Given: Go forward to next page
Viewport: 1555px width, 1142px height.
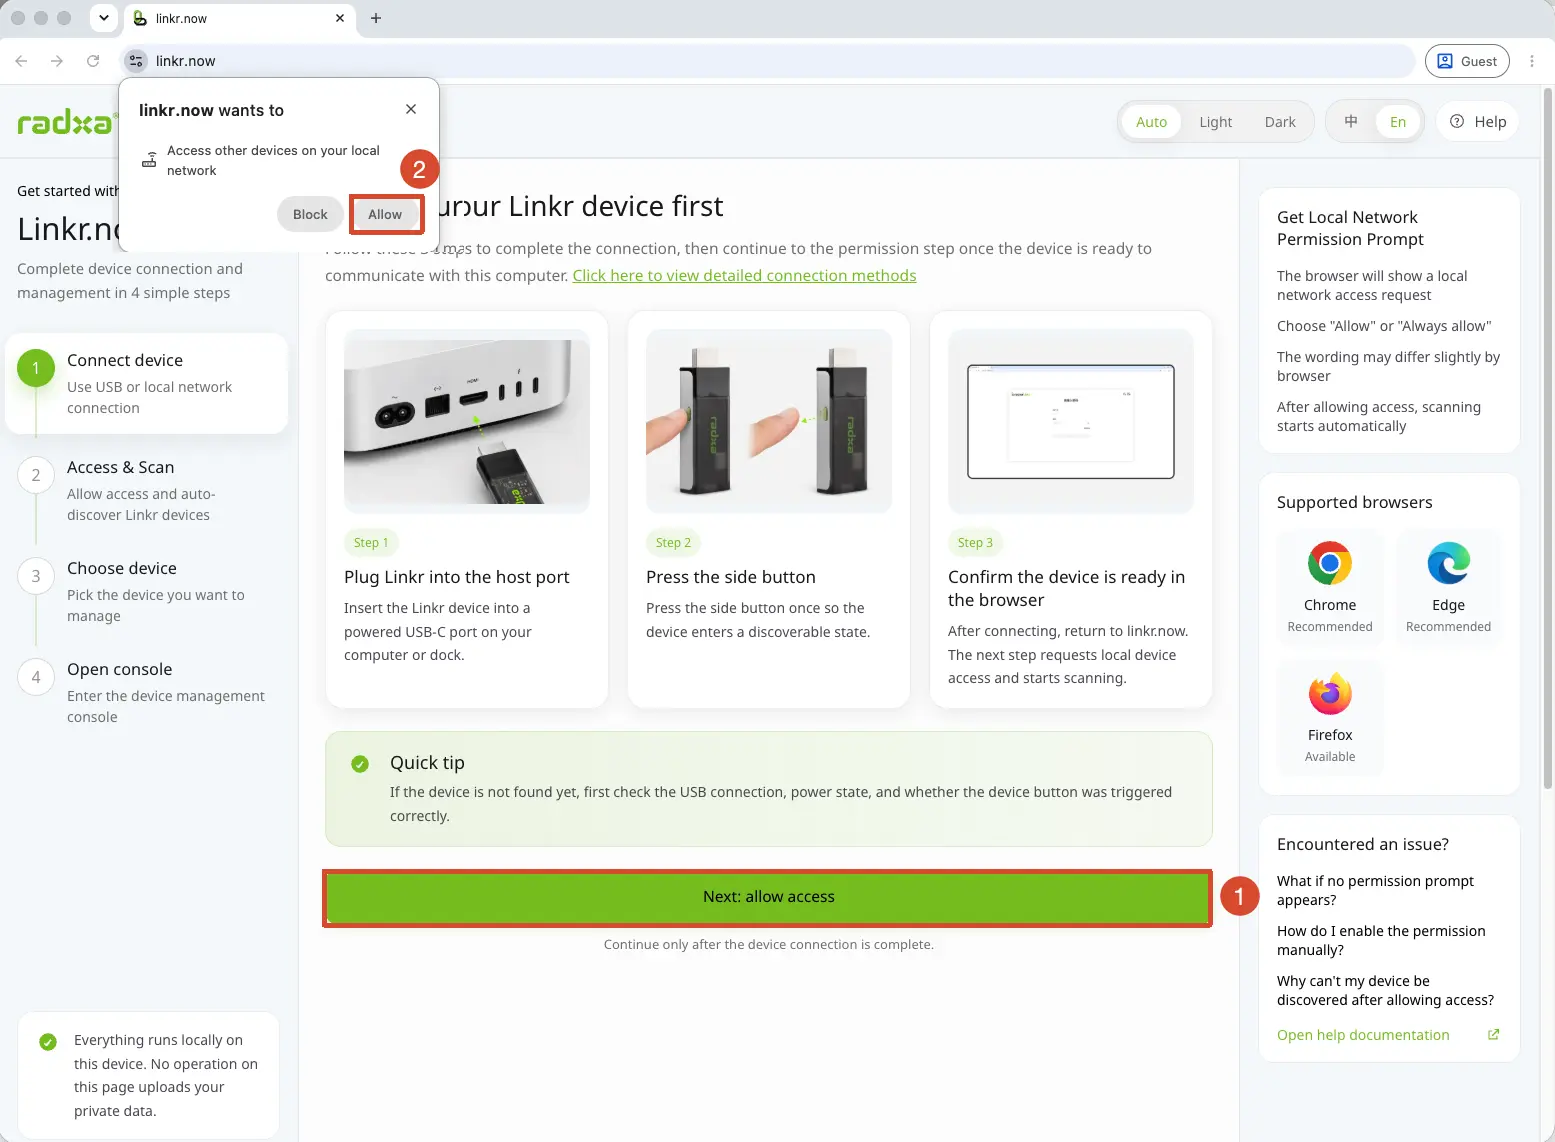Looking at the screenshot, I should click(x=57, y=61).
